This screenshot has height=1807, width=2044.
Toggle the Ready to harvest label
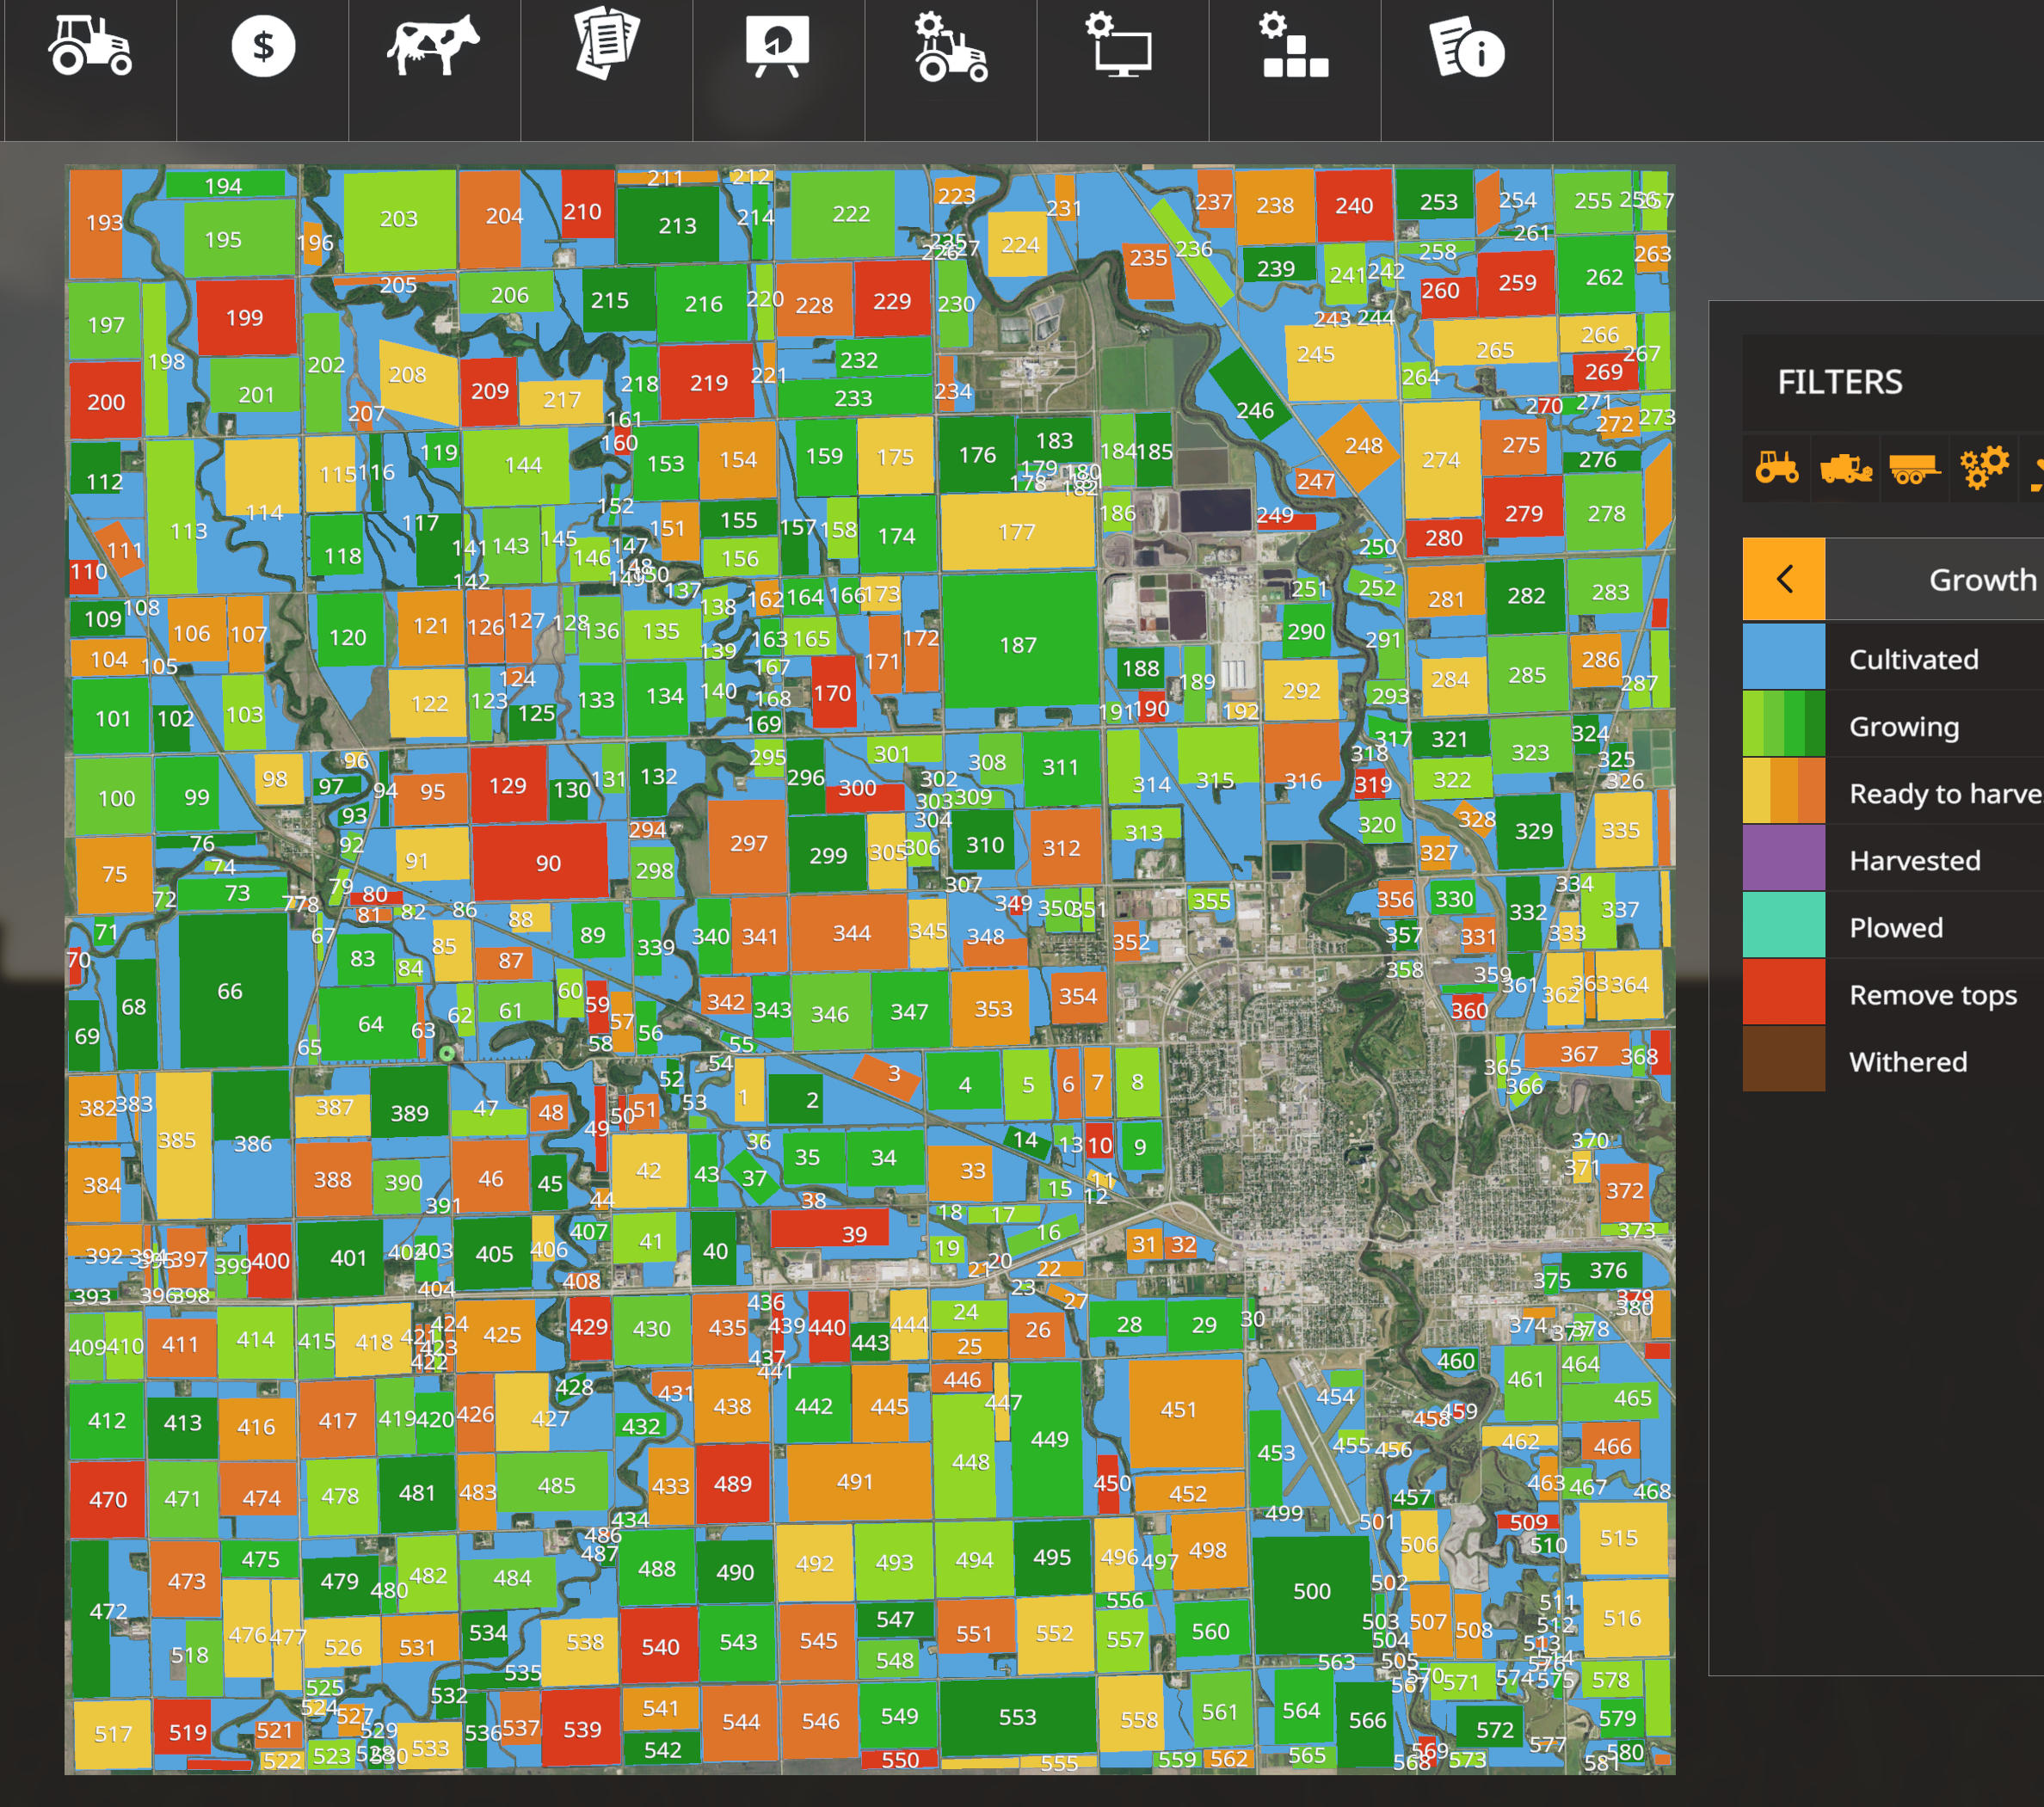[1946, 794]
